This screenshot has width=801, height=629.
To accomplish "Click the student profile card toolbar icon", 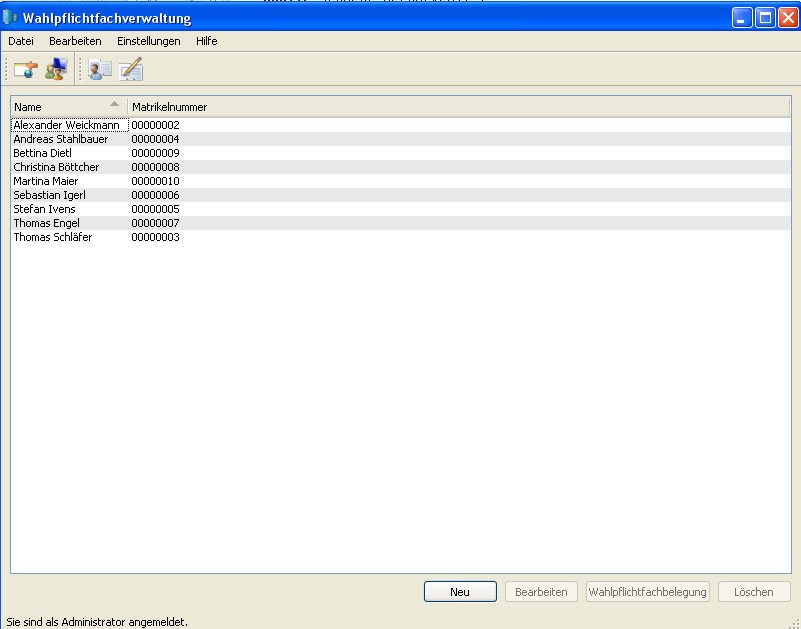I will 100,70.
